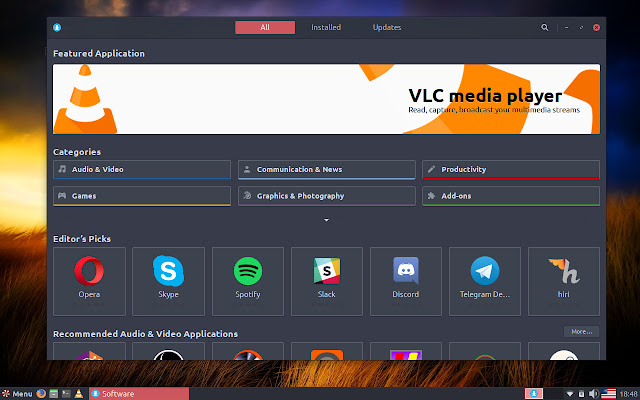
Task: Open the Communication & News category
Action: (327, 169)
